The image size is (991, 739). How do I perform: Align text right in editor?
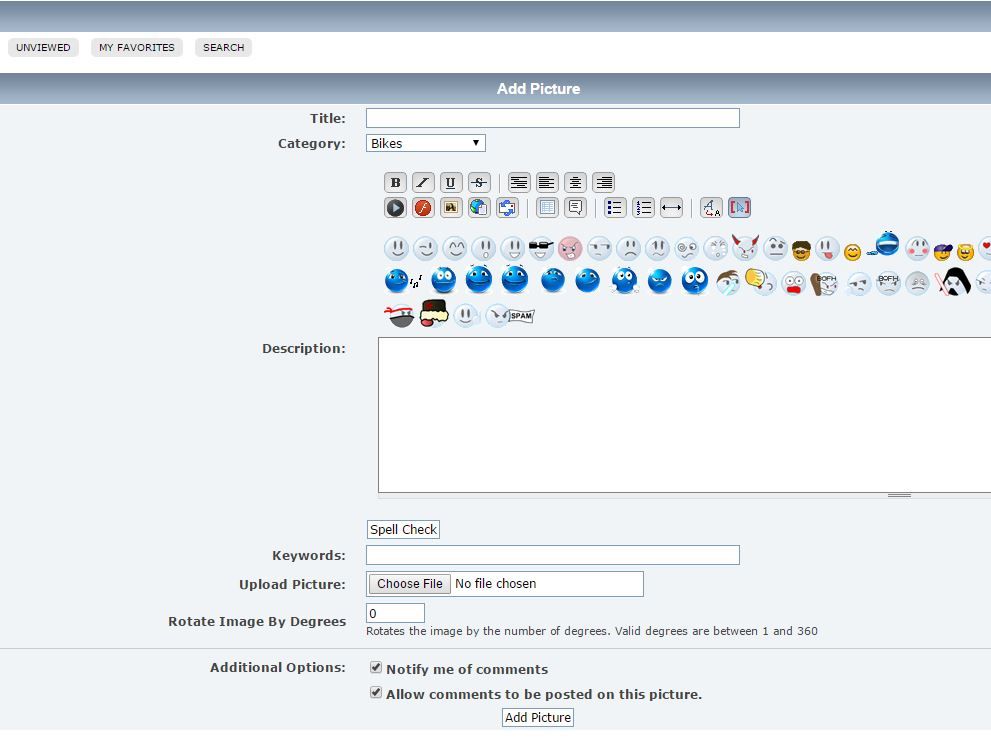click(604, 183)
